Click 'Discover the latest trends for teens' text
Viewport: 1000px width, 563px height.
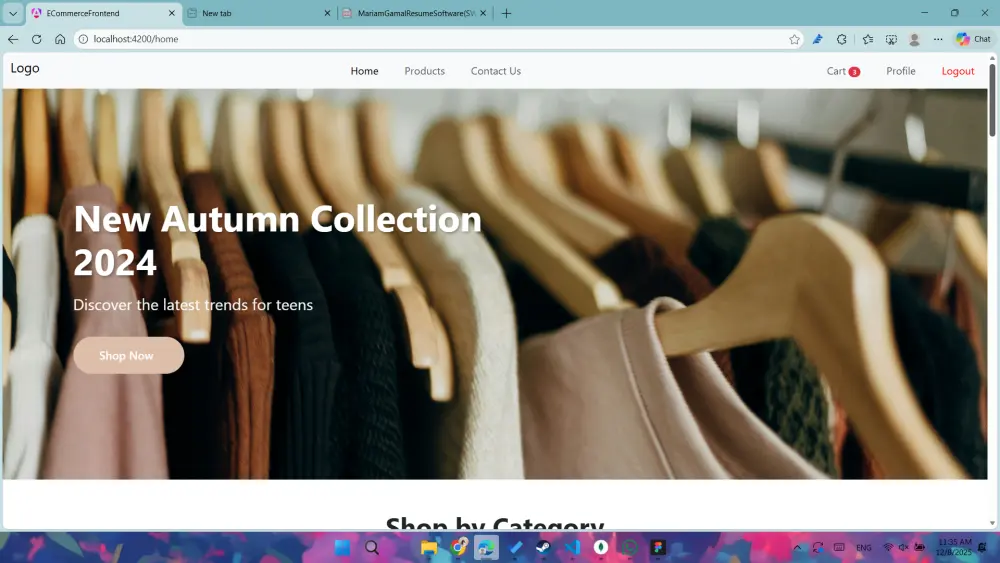coord(193,305)
